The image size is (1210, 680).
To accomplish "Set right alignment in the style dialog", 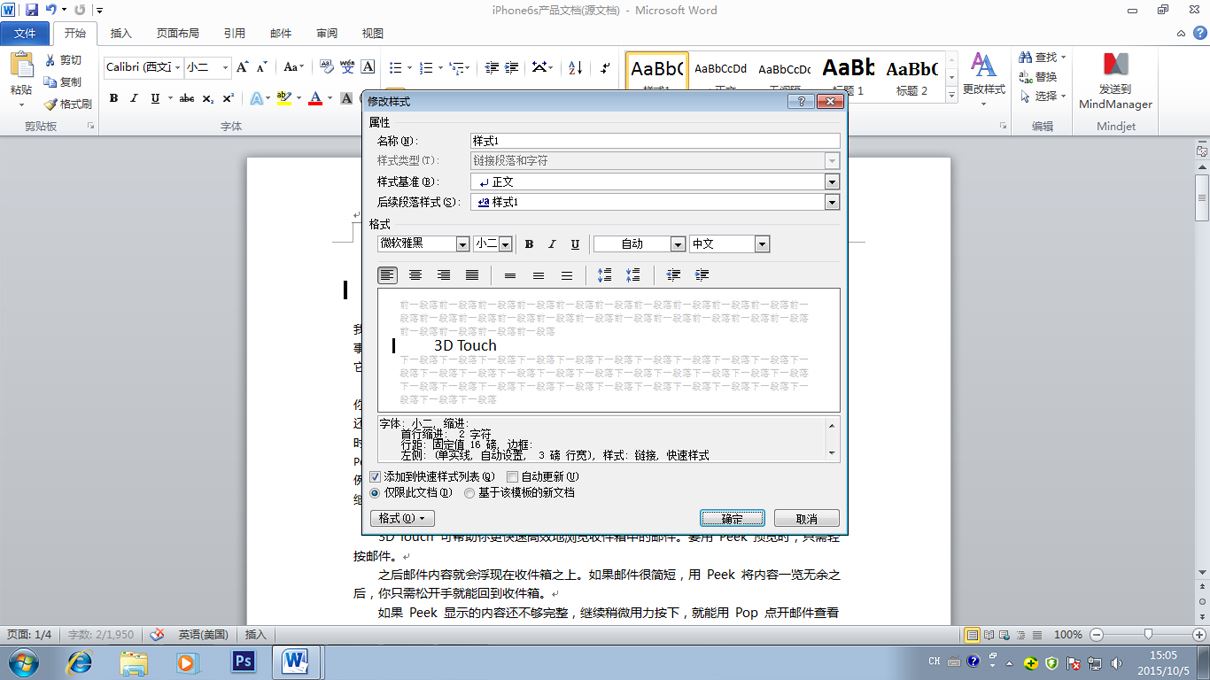I will 444,275.
